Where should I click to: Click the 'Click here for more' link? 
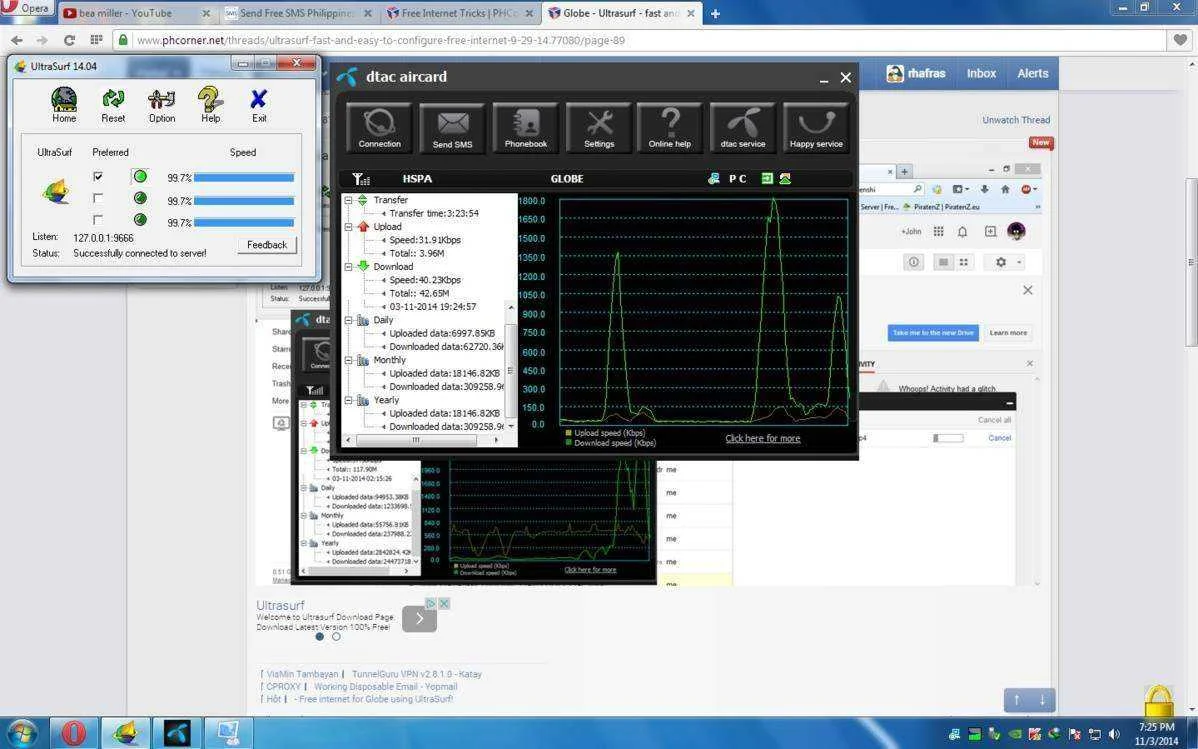point(763,438)
